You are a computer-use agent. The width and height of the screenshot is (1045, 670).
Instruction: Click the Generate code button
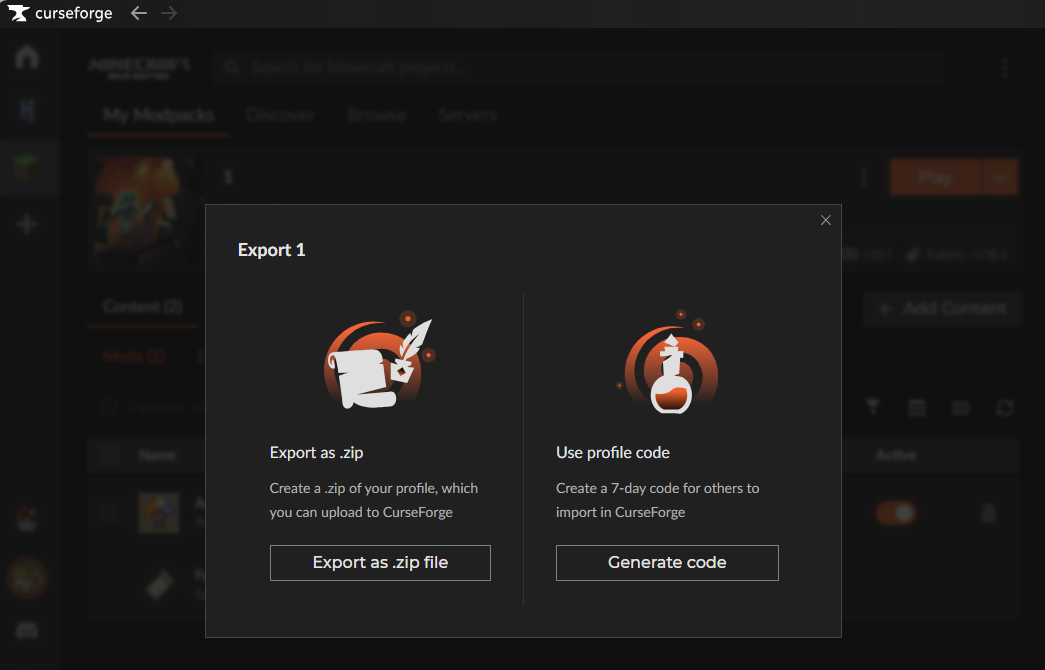coord(667,563)
